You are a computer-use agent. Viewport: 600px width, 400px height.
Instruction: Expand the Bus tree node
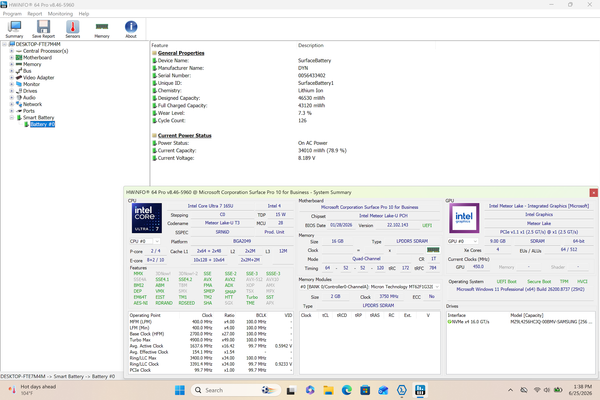[x=11, y=71]
